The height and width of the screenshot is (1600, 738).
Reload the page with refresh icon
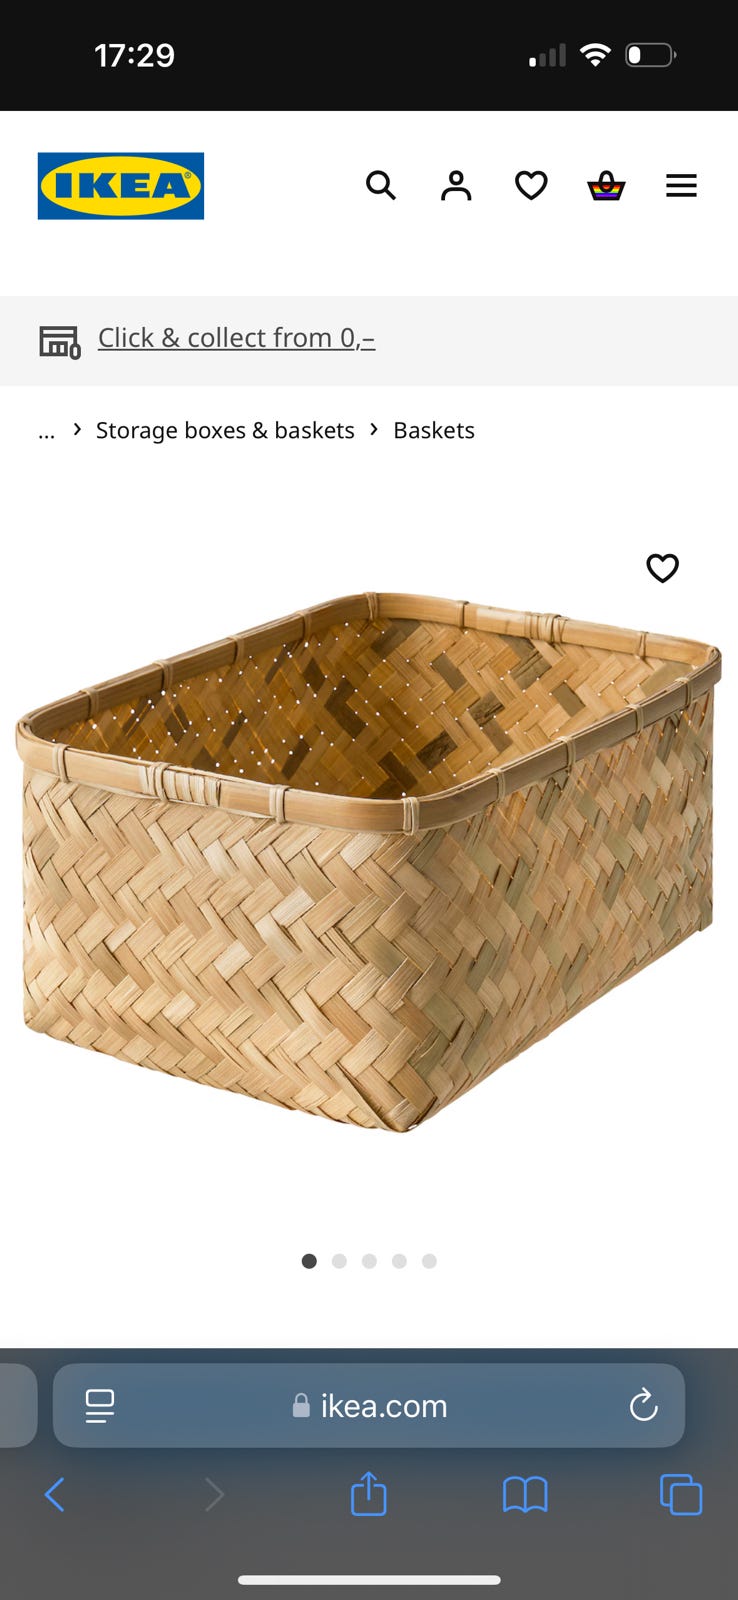[x=643, y=1405]
